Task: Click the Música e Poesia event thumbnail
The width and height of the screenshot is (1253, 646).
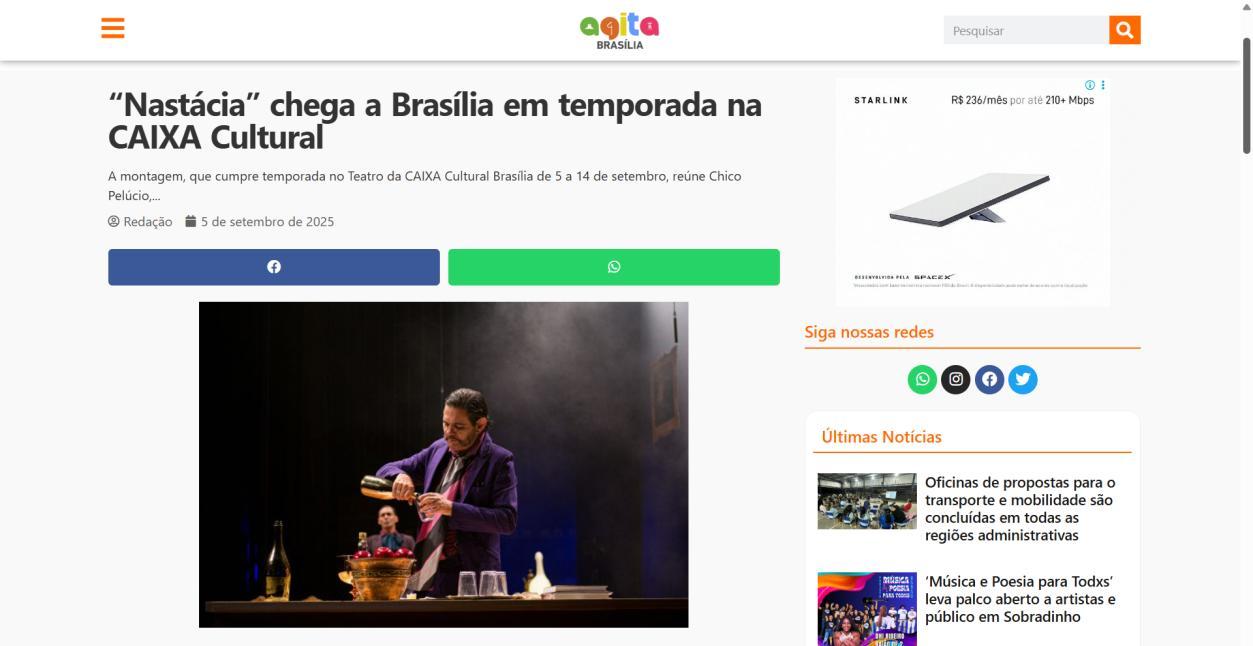Action: pyautogui.click(x=867, y=609)
